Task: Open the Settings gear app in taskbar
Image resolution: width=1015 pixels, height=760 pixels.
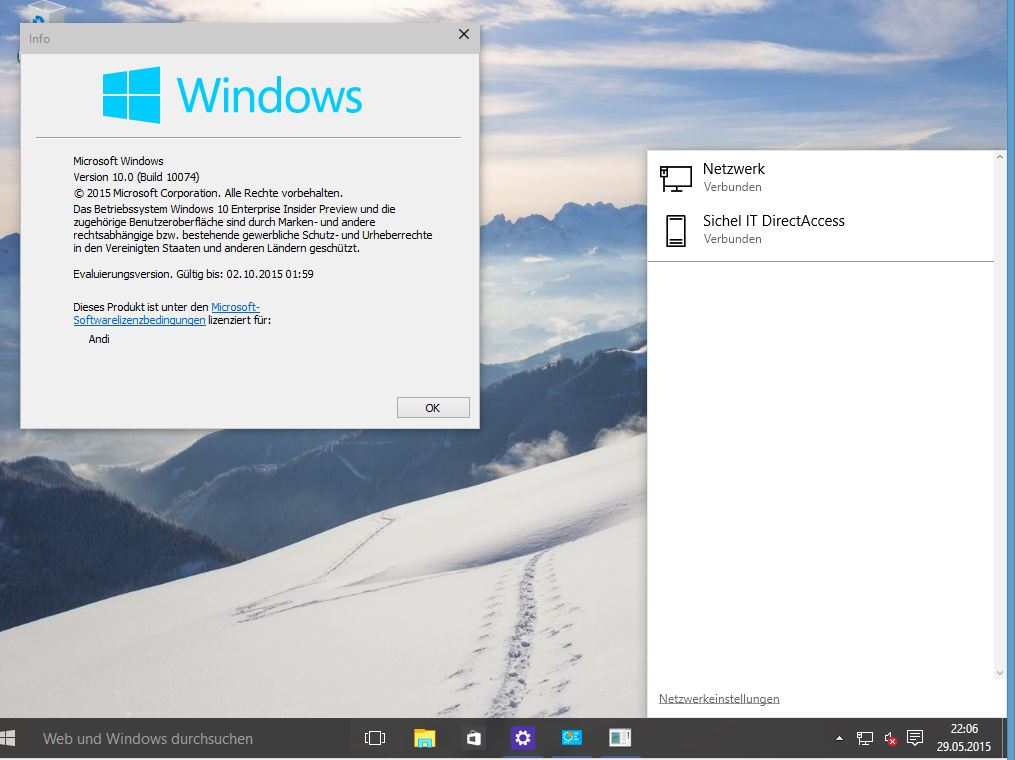Action: (522, 738)
